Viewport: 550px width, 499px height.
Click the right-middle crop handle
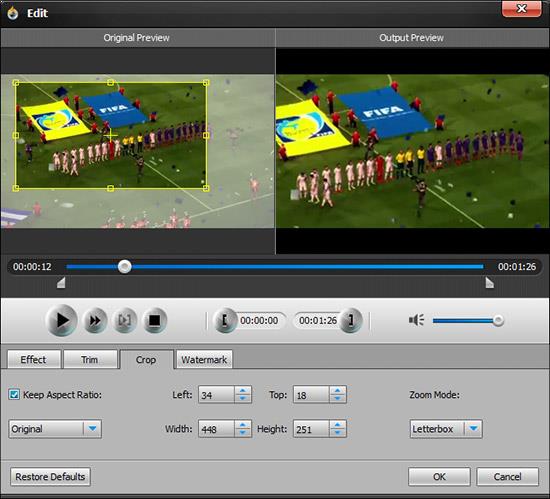[x=206, y=135]
